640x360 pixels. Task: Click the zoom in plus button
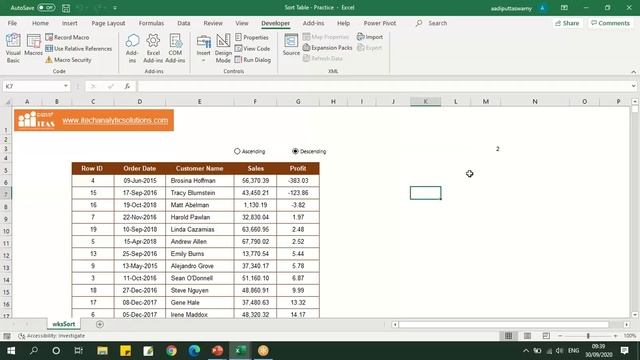click(x=616, y=336)
